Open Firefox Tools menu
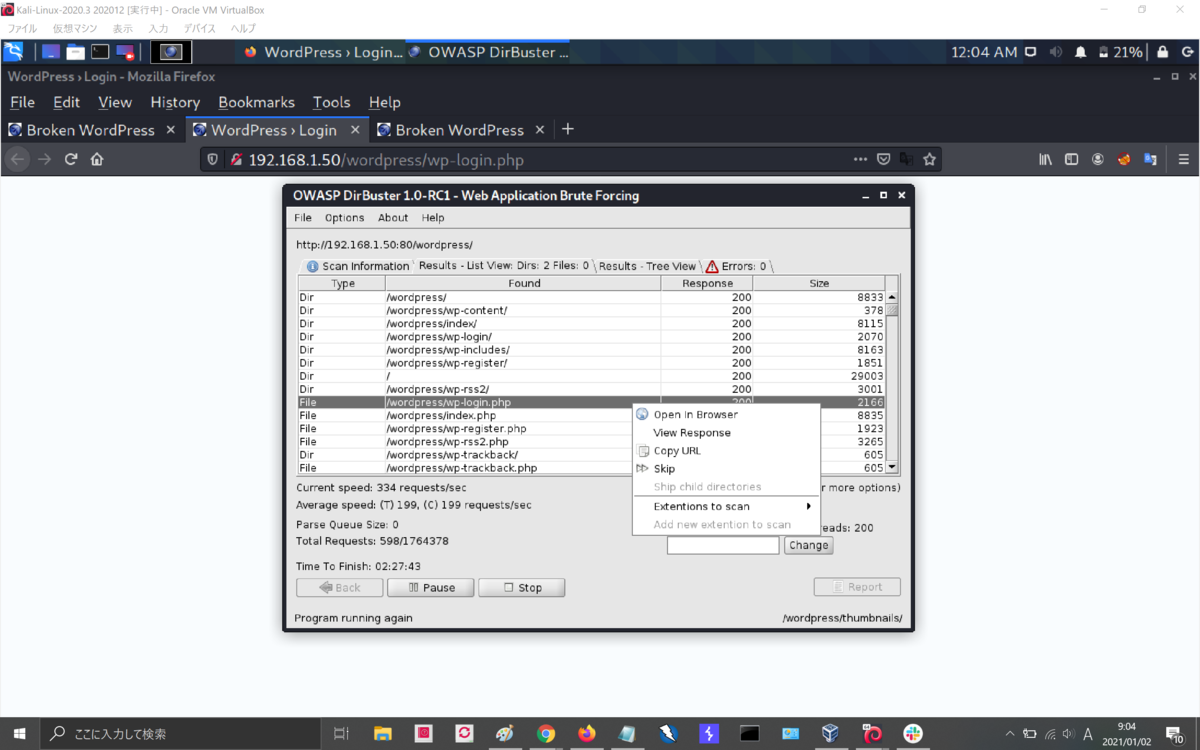This screenshot has width=1200, height=750. (x=331, y=102)
